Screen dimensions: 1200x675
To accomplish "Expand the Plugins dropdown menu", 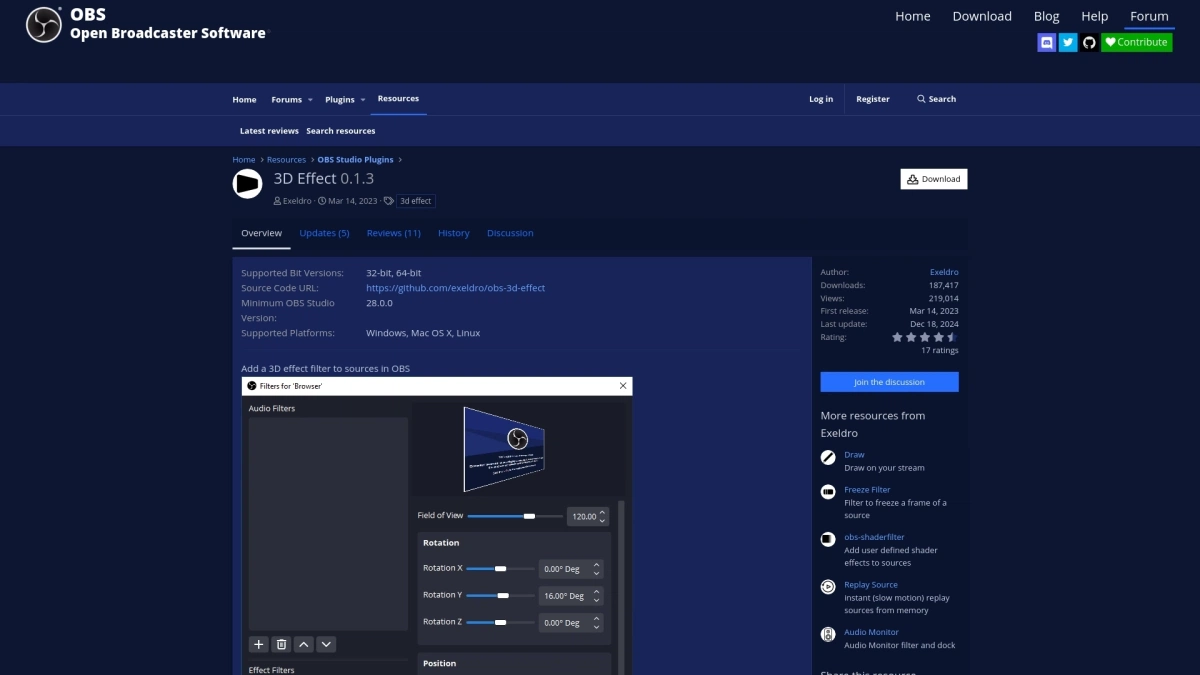I will 345,99.
